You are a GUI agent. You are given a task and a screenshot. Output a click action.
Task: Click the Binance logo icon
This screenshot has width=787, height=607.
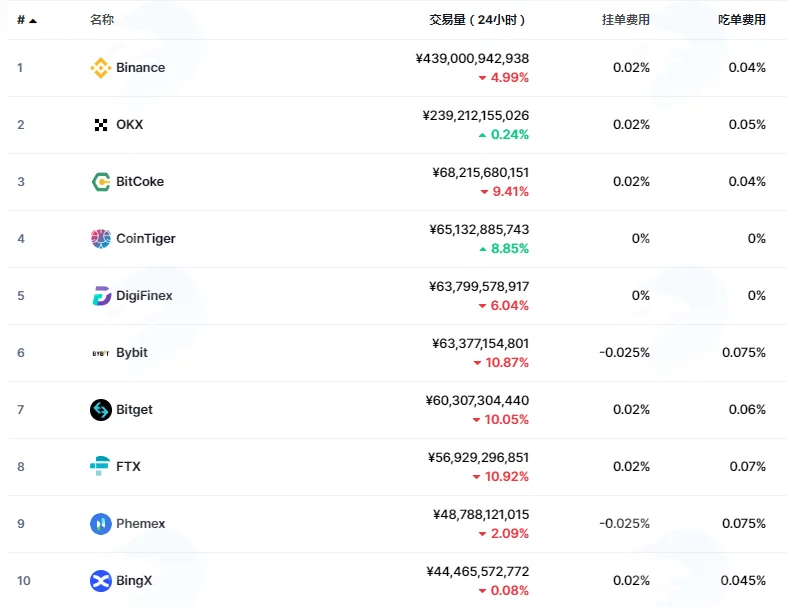coord(101,68)
